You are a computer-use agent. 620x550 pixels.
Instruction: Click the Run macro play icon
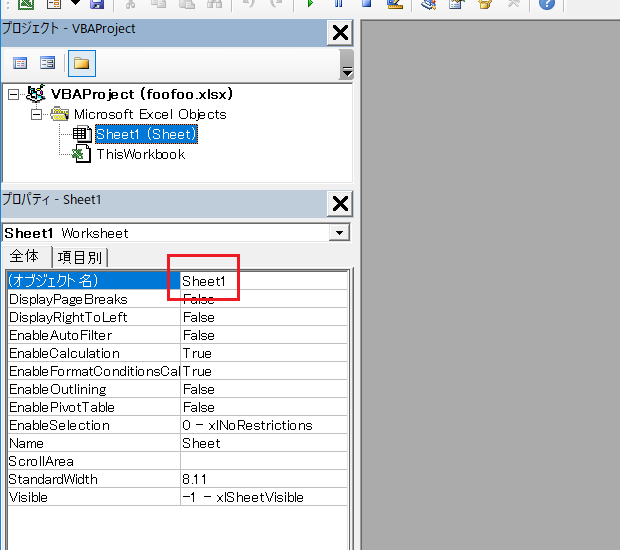(310, 5)
